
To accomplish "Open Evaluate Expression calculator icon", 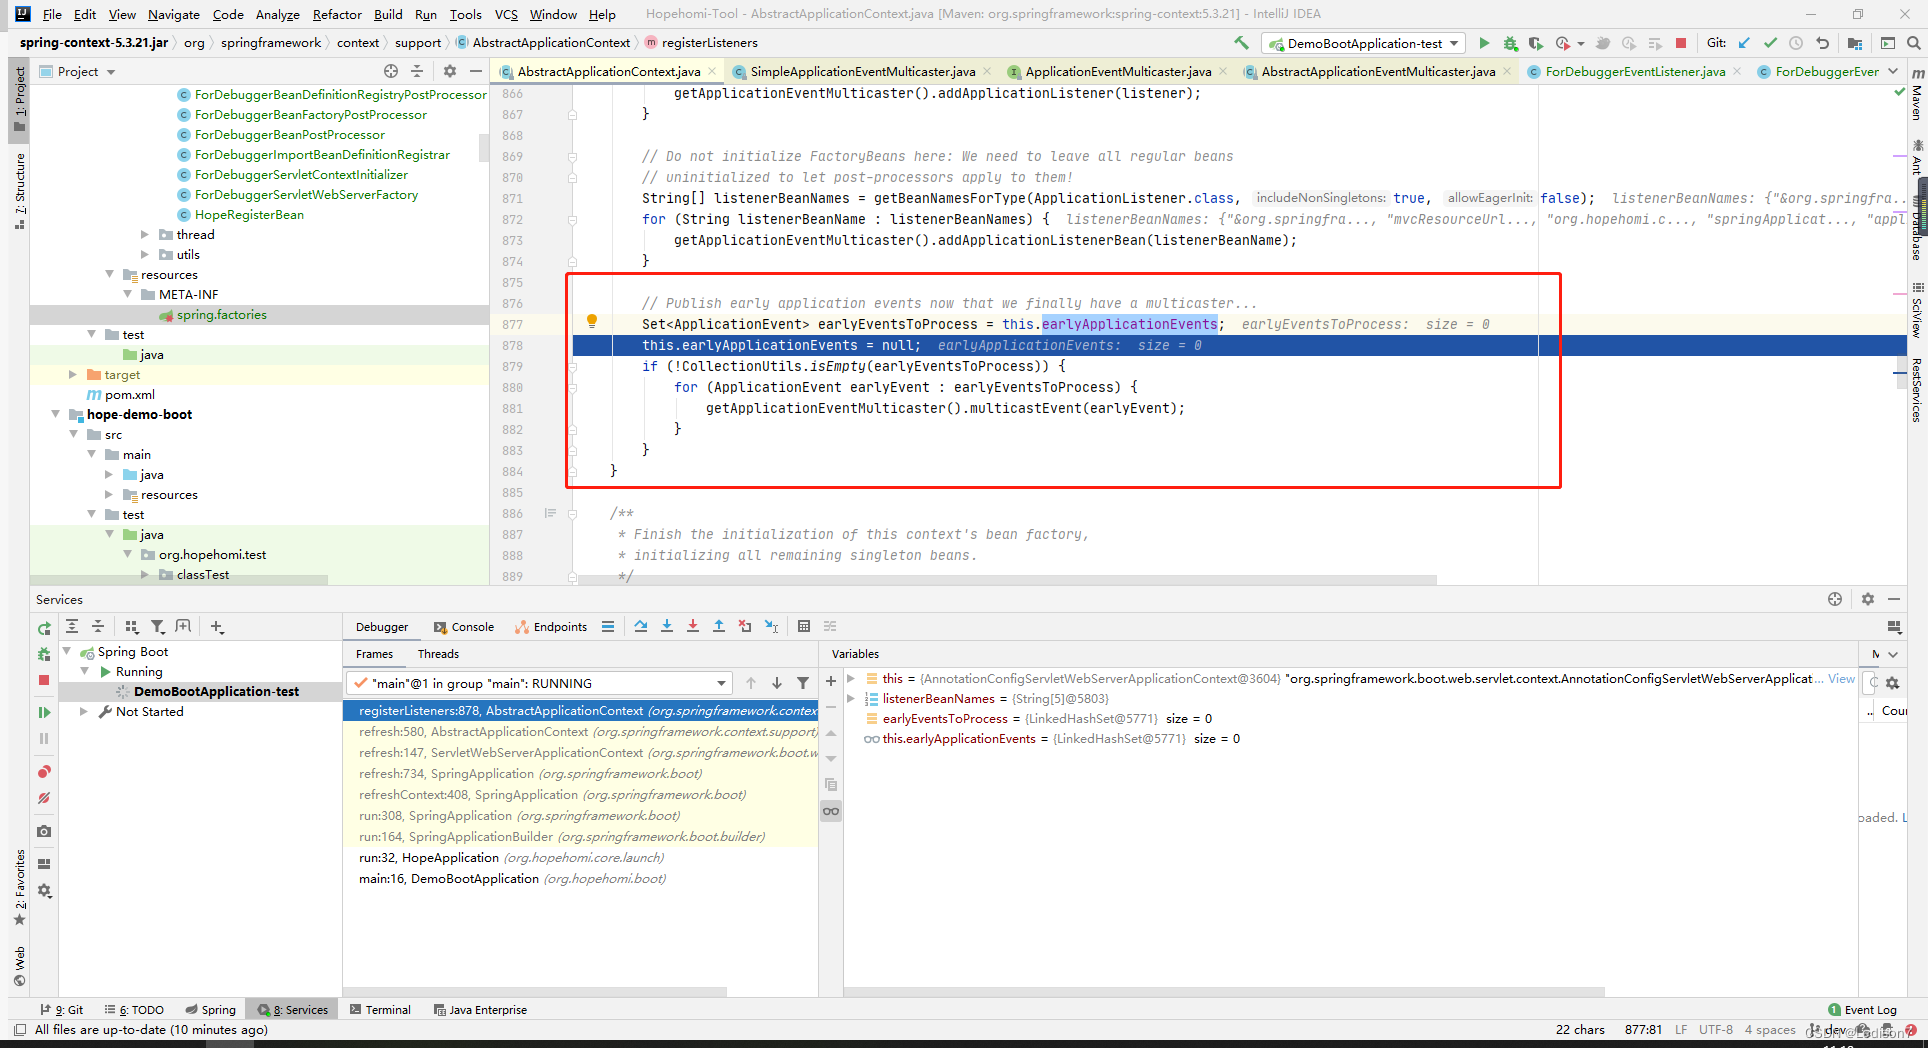I will [804, 626].
